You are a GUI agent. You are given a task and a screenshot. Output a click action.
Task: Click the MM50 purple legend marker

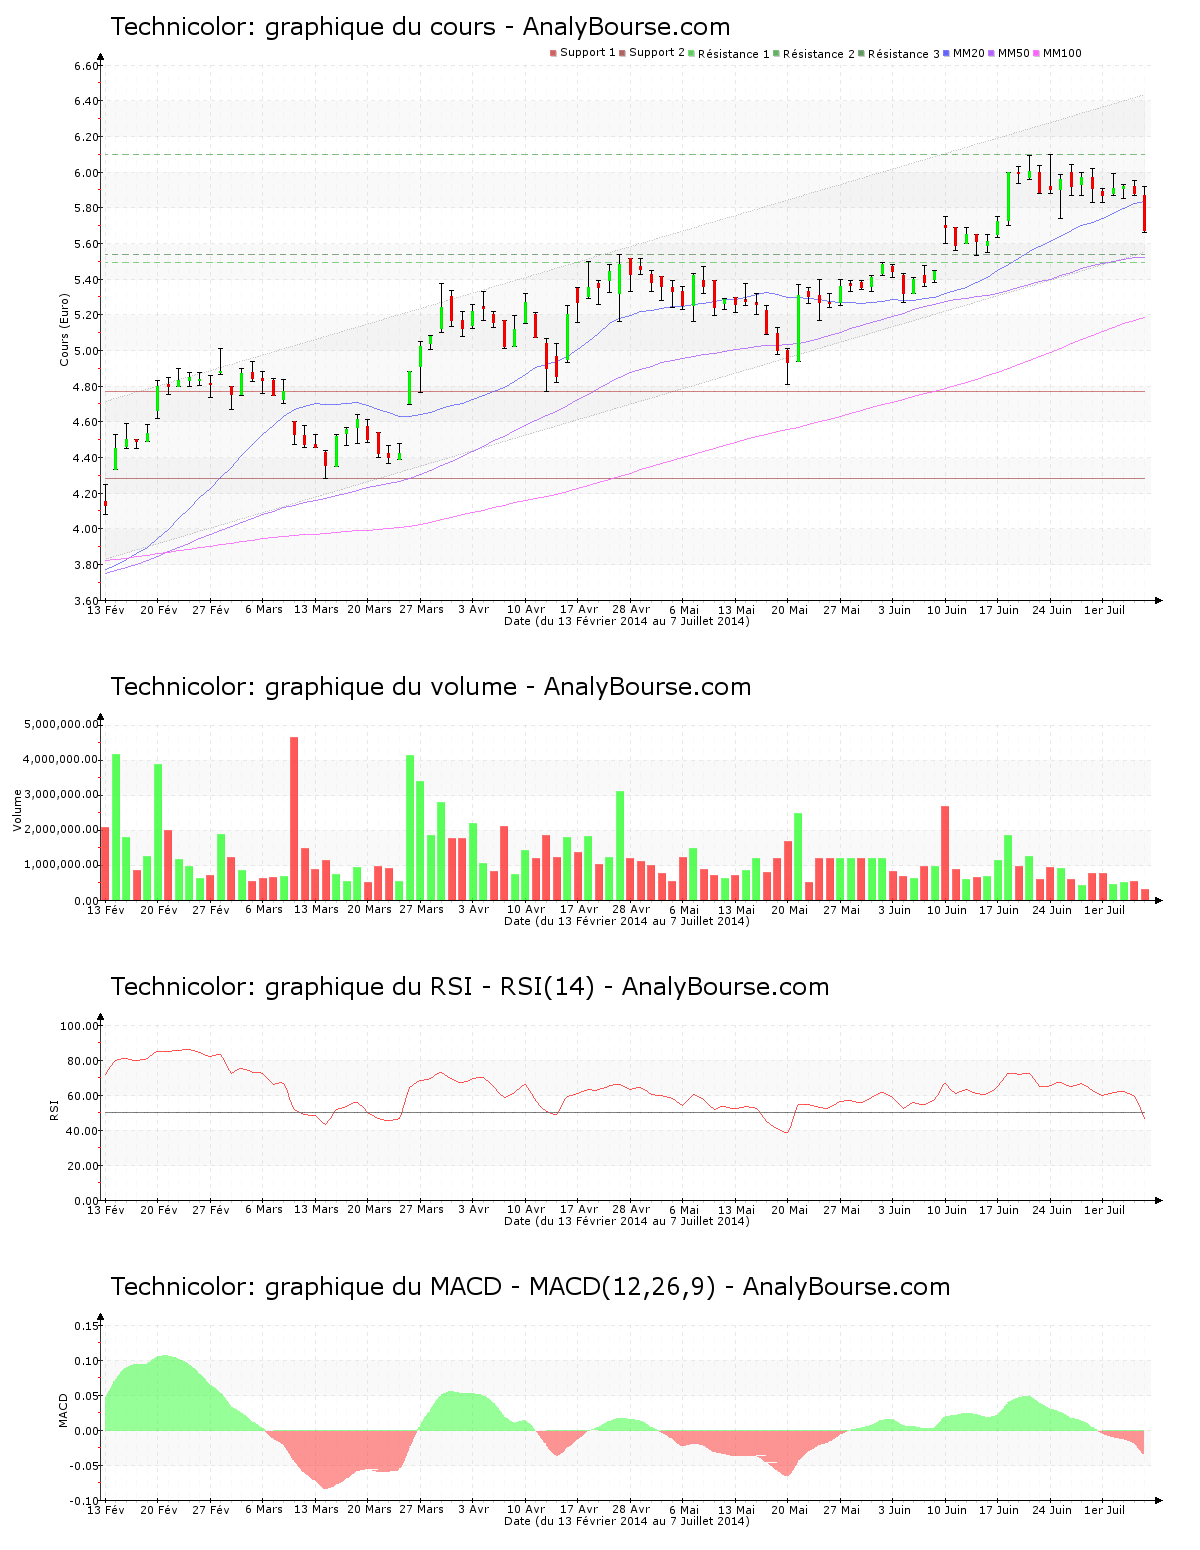coord(991,53)
